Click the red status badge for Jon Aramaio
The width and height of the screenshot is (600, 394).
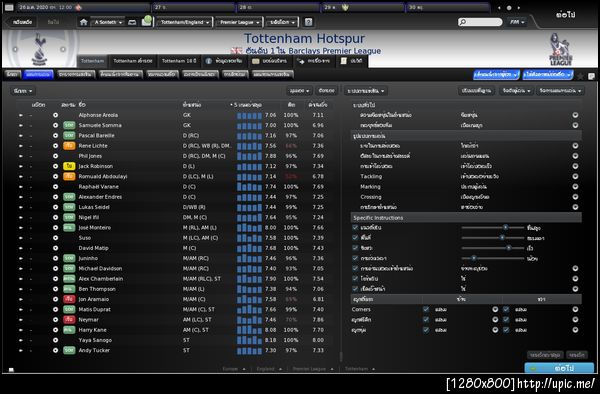pyautogui.click(x=69, y=299)
